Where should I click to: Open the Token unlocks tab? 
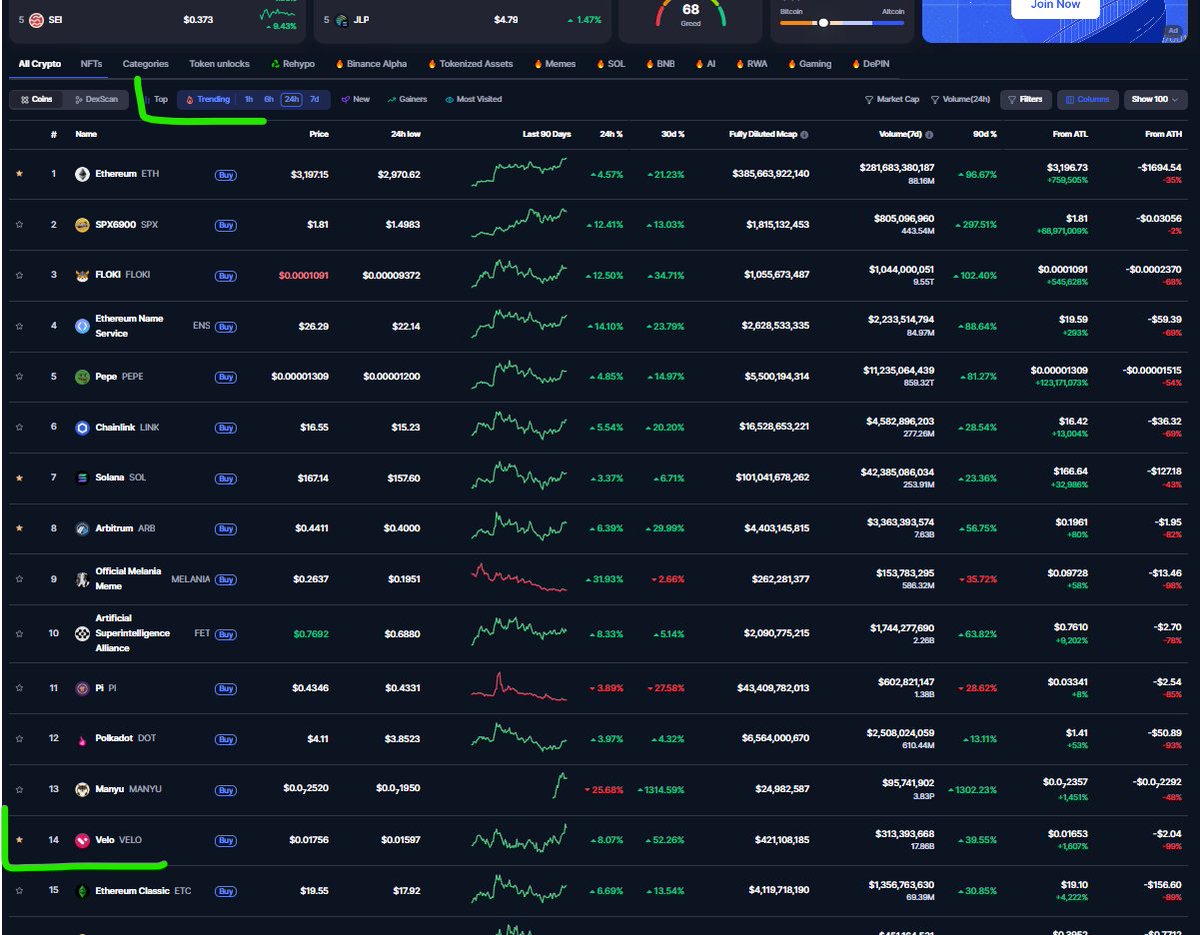point(219,64)
